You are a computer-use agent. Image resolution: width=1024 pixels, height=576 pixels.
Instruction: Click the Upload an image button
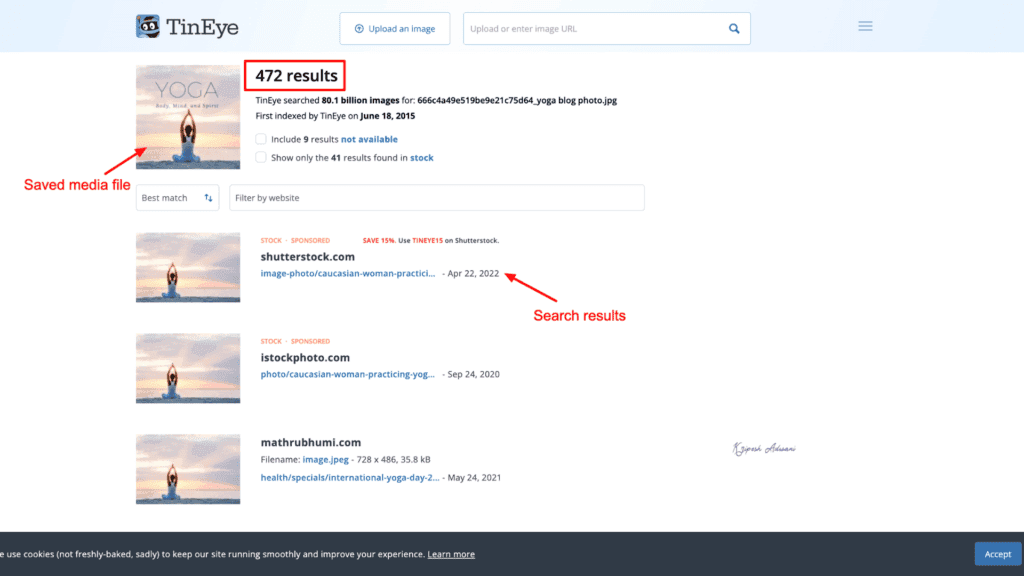pos(394,28)
